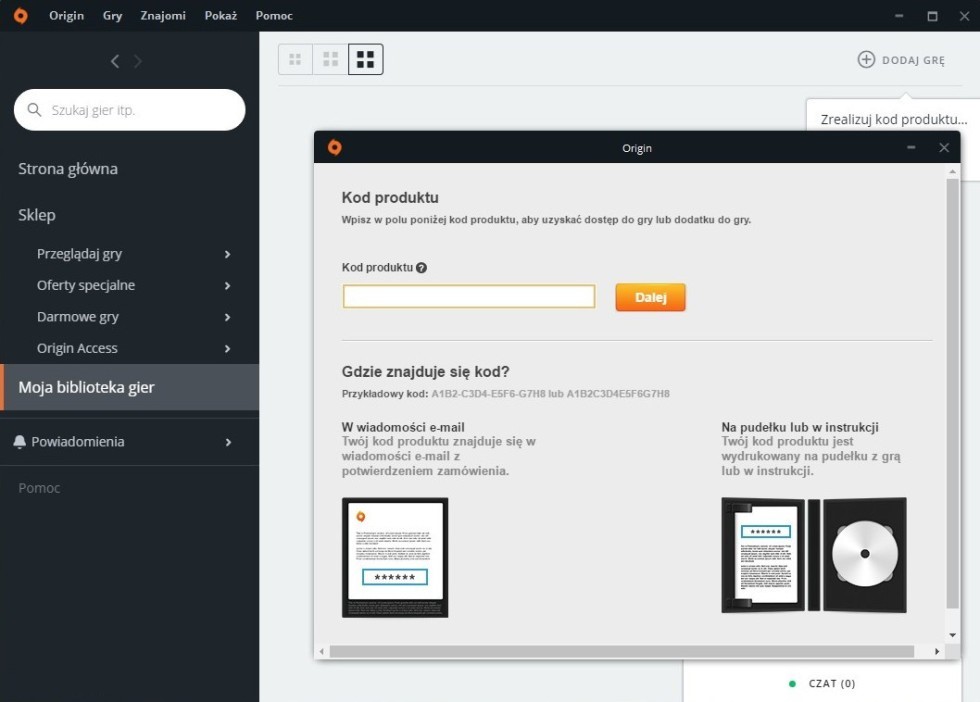Minimize the Origin product code dialog

click(911, 148)
